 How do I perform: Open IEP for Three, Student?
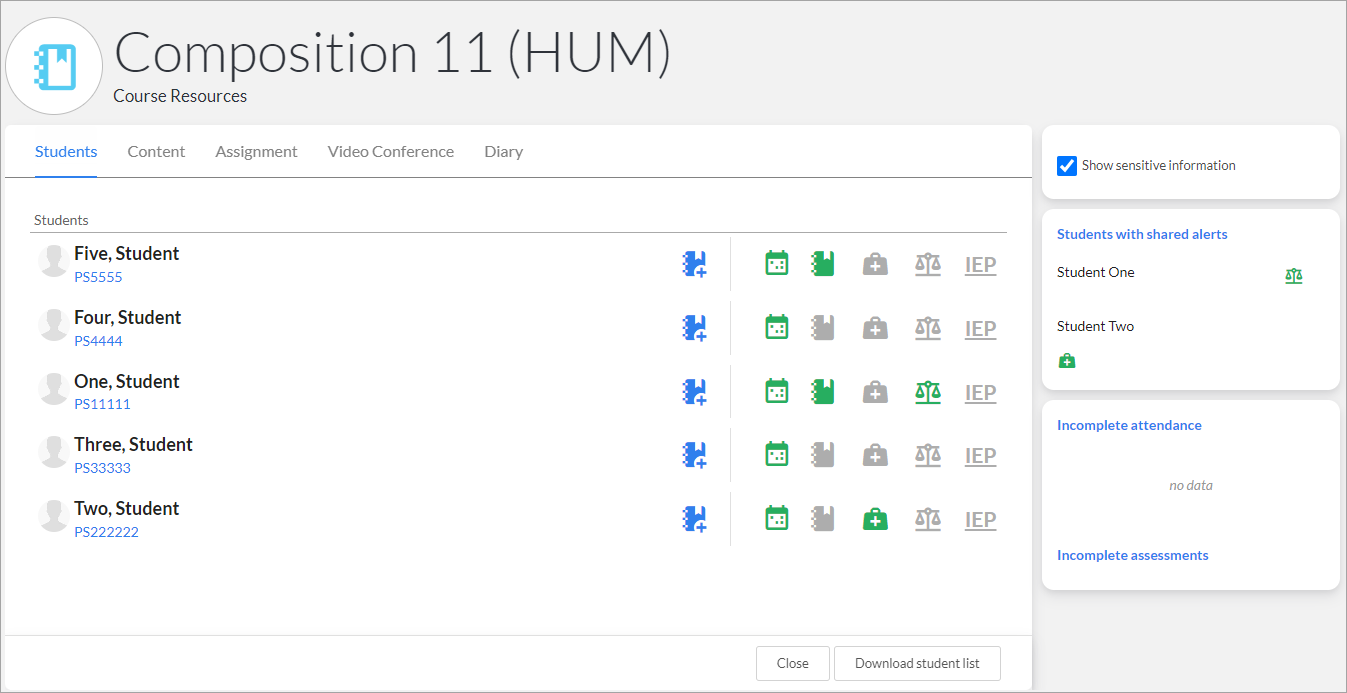[980, 456]
